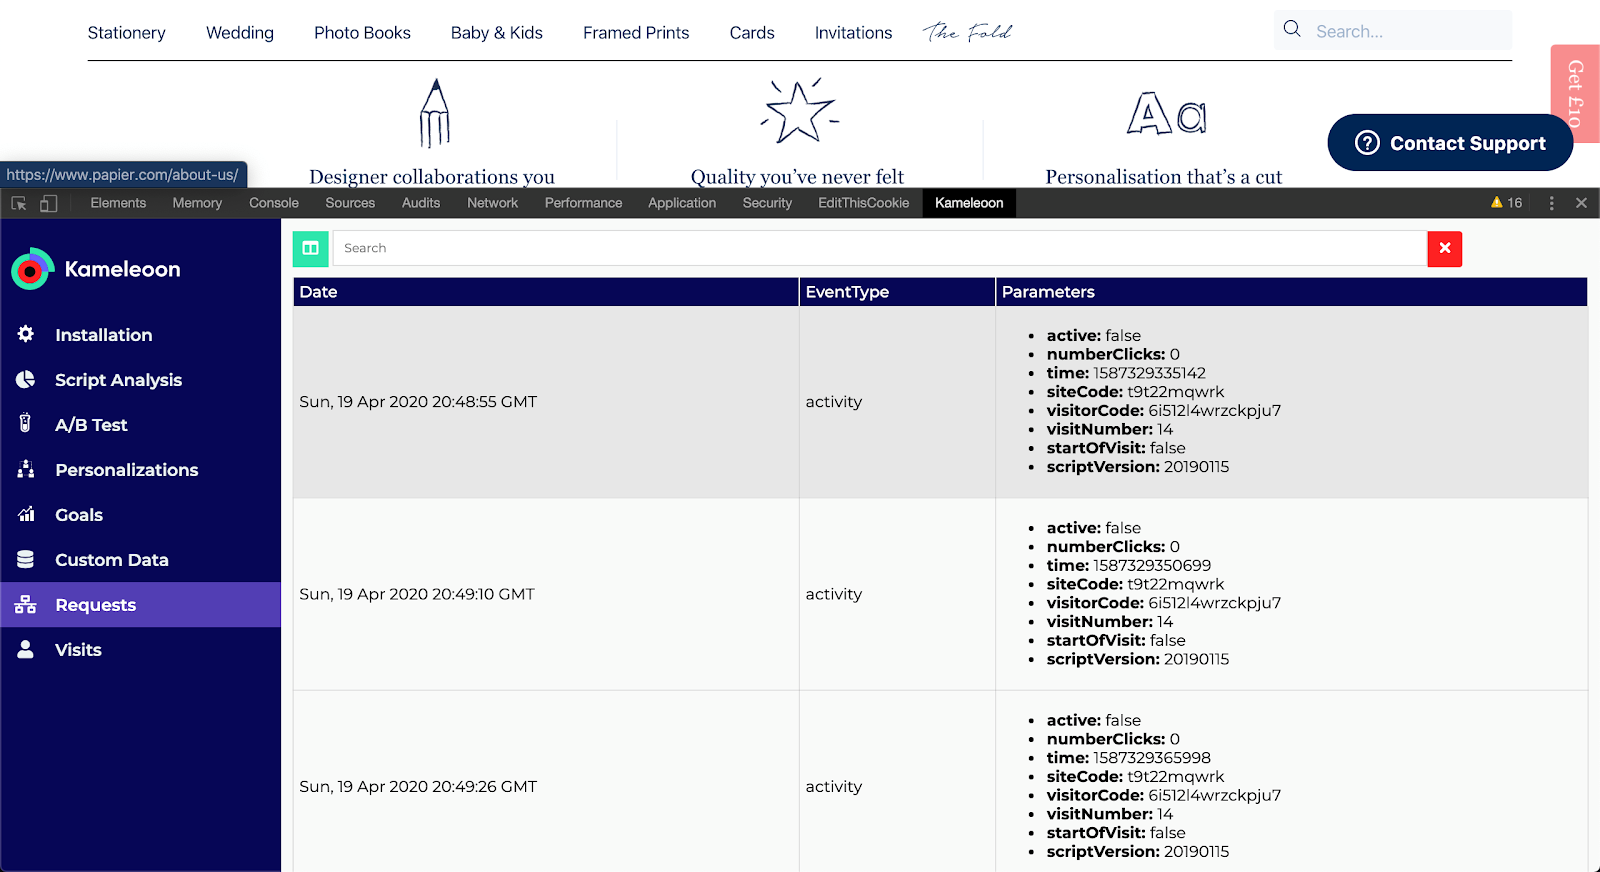Open the EditThisCookie tab
The image size is (1600, 872).
[x=864, y=203]
